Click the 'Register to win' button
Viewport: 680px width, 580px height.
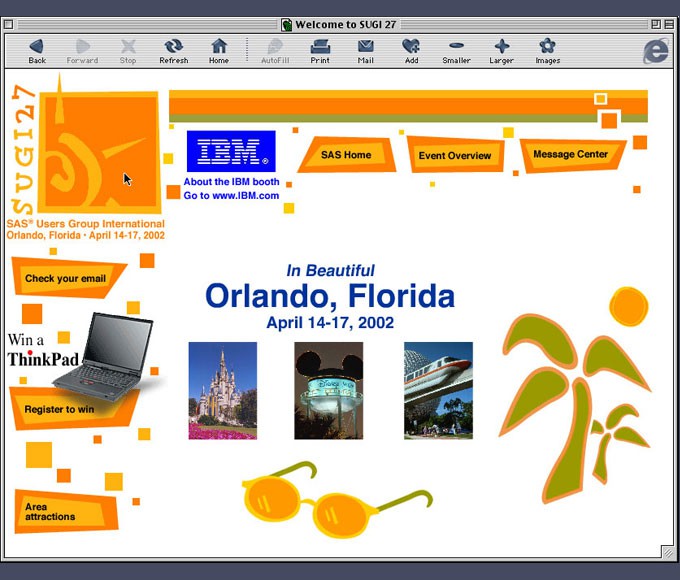(x=60, y=409)
